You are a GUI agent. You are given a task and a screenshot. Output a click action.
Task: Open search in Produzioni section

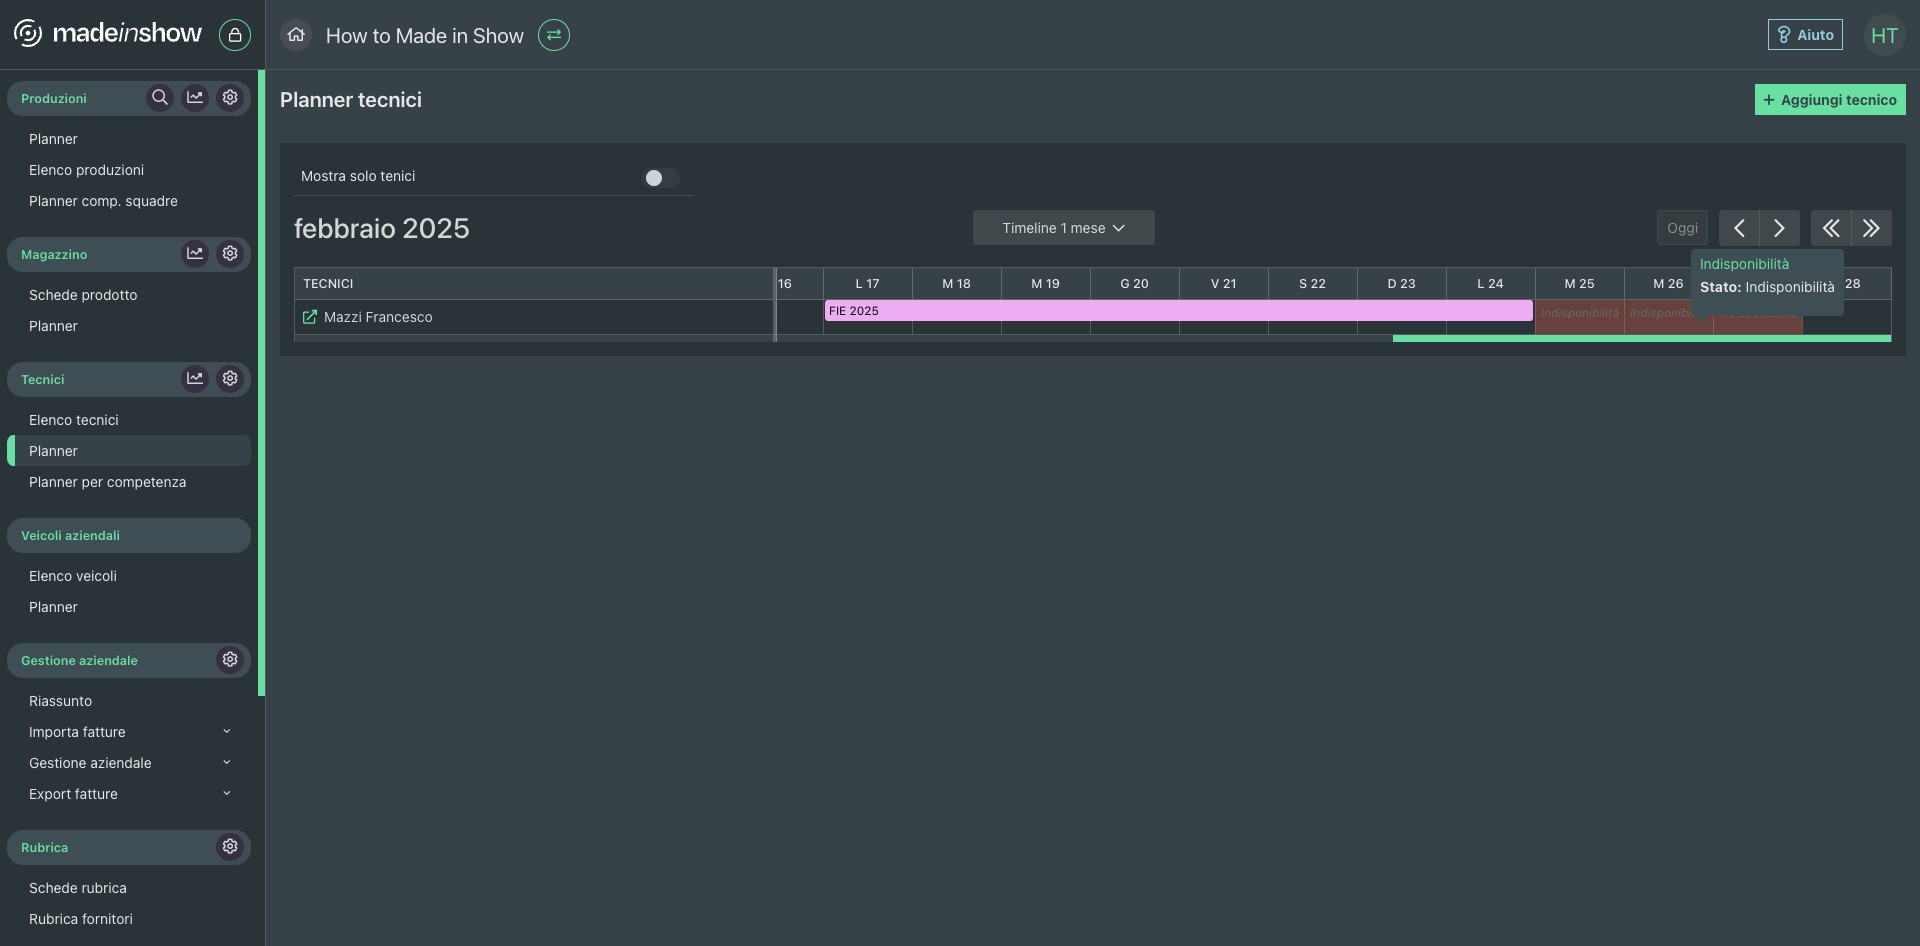click(159, 98)
